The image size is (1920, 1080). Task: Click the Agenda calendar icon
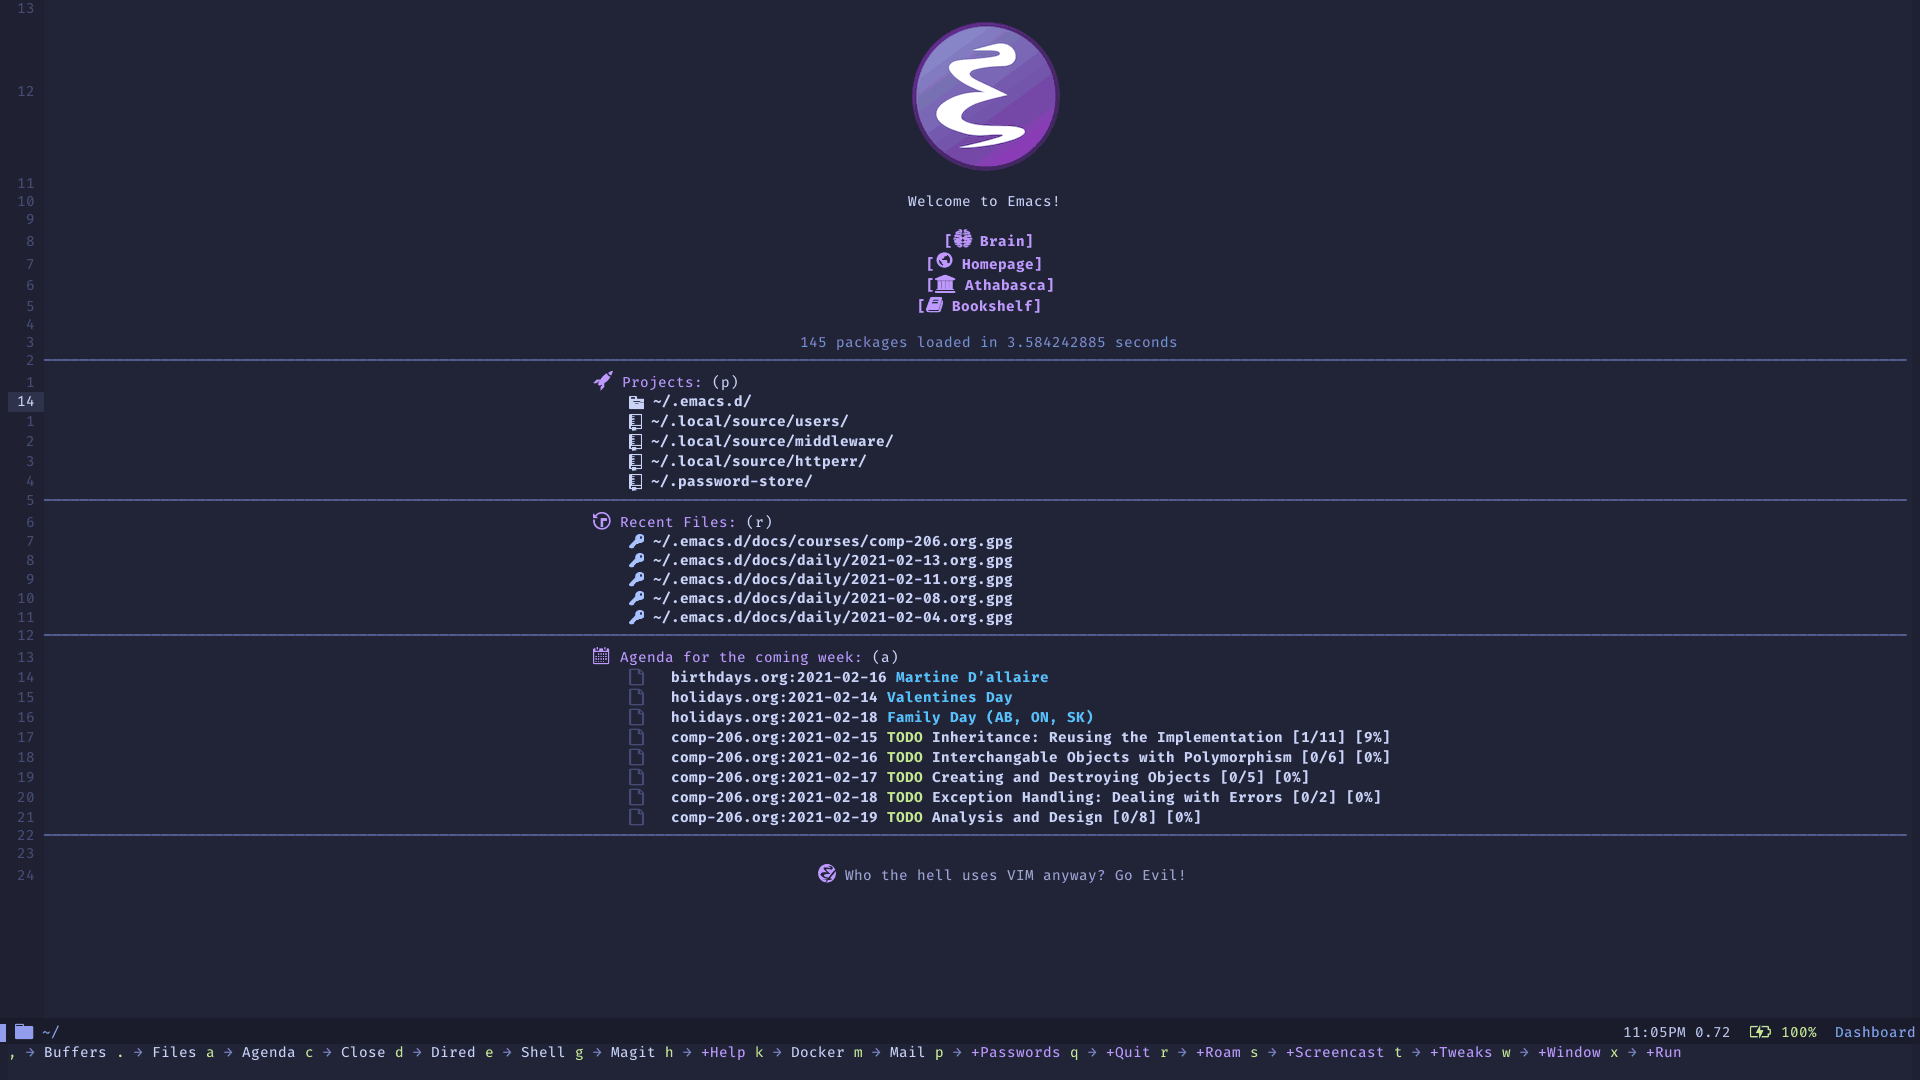pyautogui.click(x=600, y=655)
